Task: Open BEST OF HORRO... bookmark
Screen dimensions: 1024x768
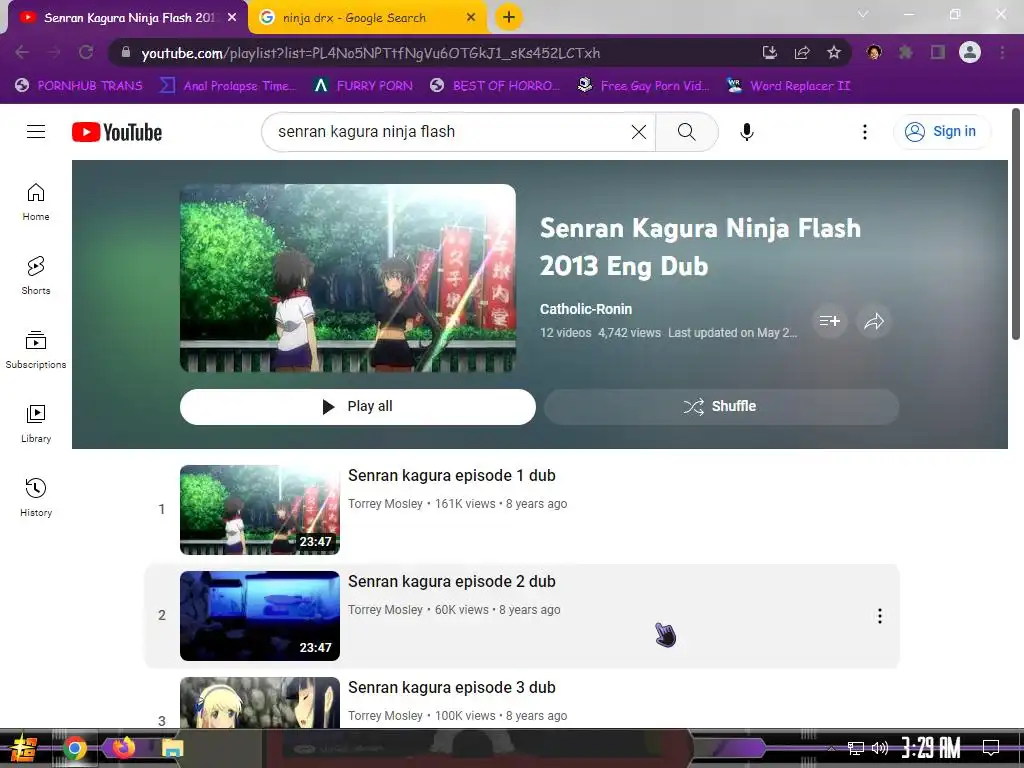Action: coord(495,86)
